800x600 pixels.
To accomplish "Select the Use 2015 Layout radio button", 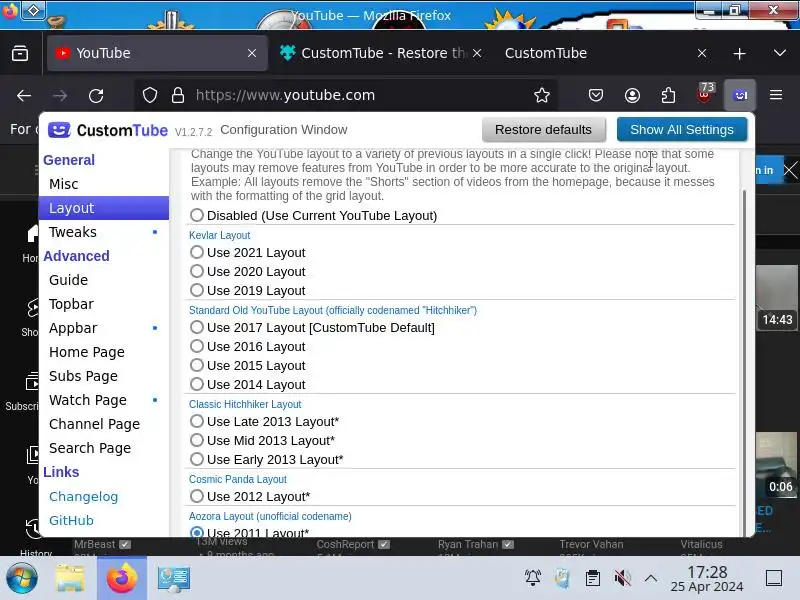I will click(196, 365).
